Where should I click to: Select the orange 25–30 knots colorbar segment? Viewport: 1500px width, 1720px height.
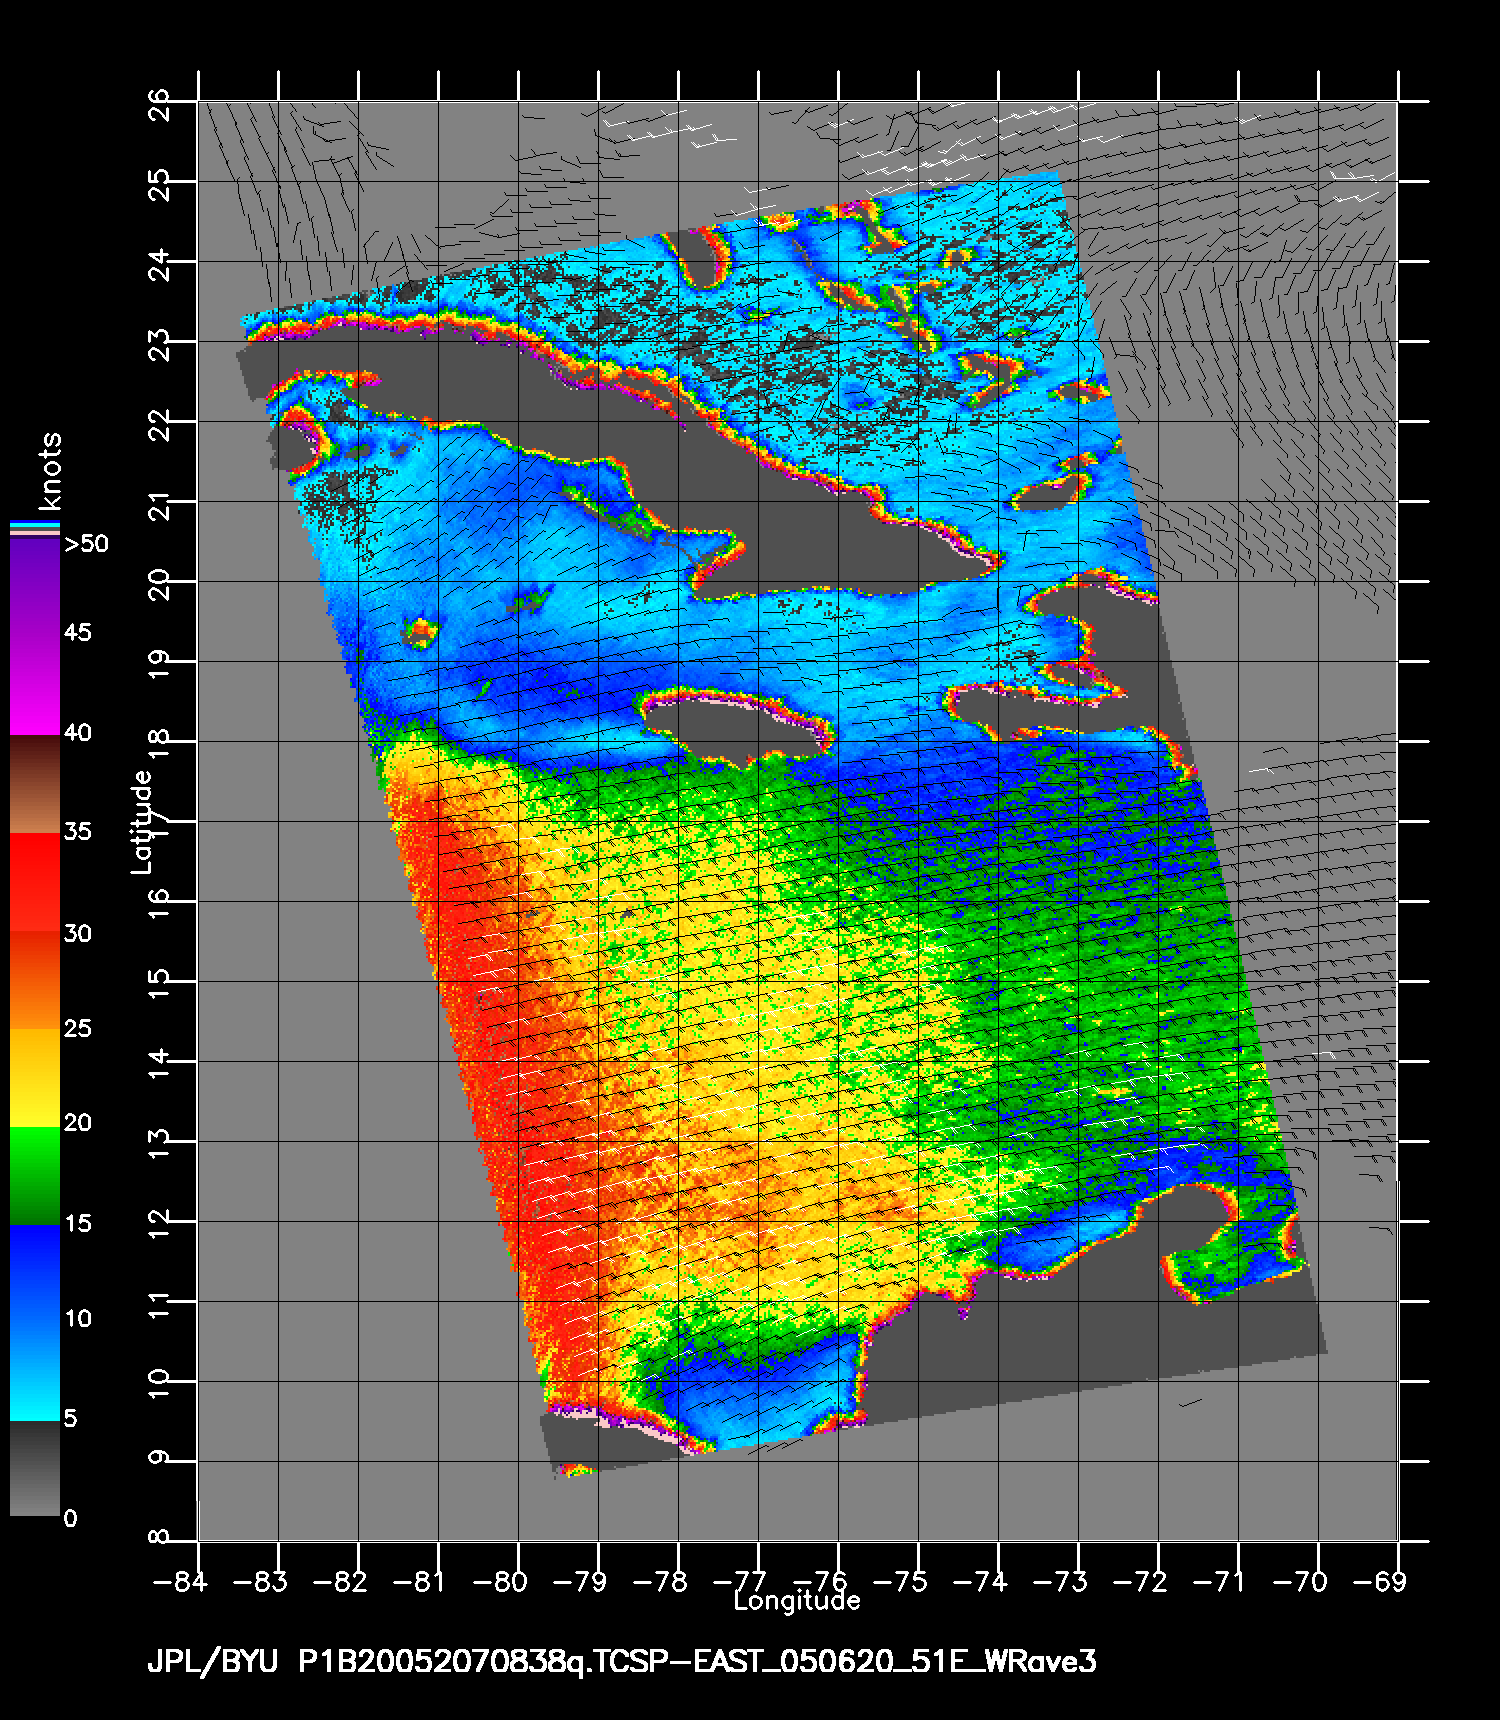pos(35,980)
